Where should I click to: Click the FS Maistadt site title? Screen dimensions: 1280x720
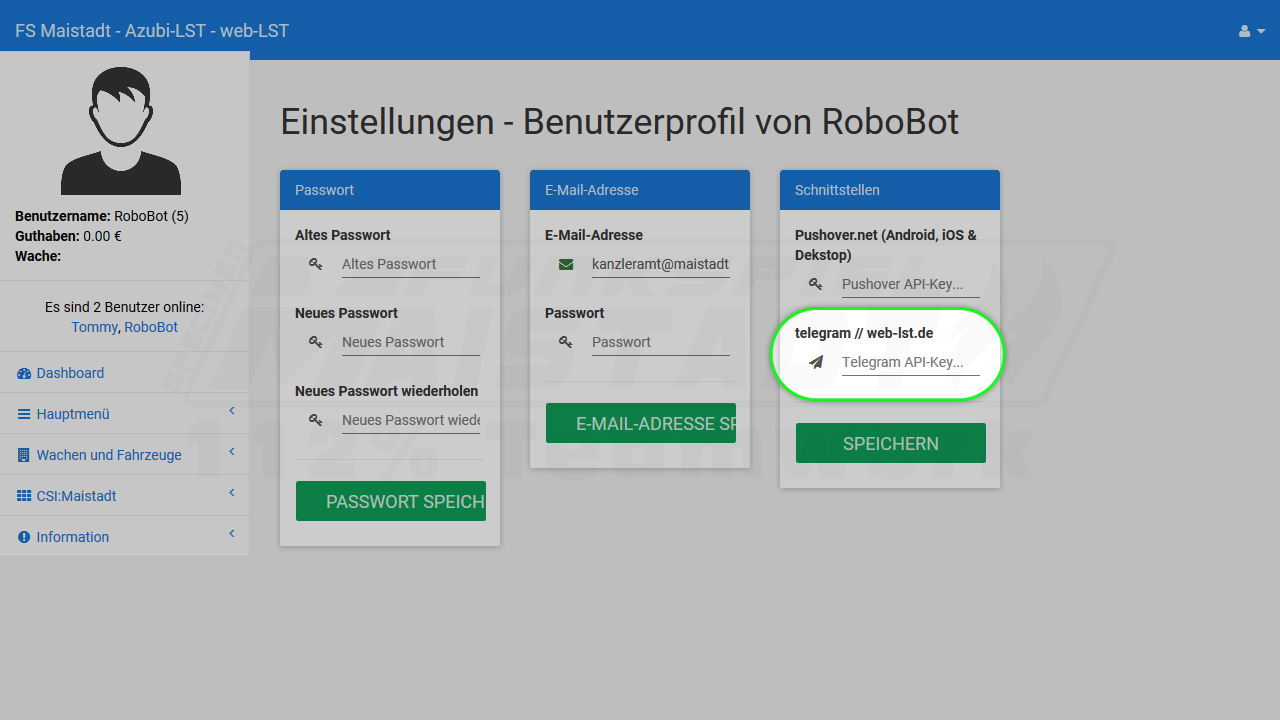pyautogui.click(x=152, y=31)
